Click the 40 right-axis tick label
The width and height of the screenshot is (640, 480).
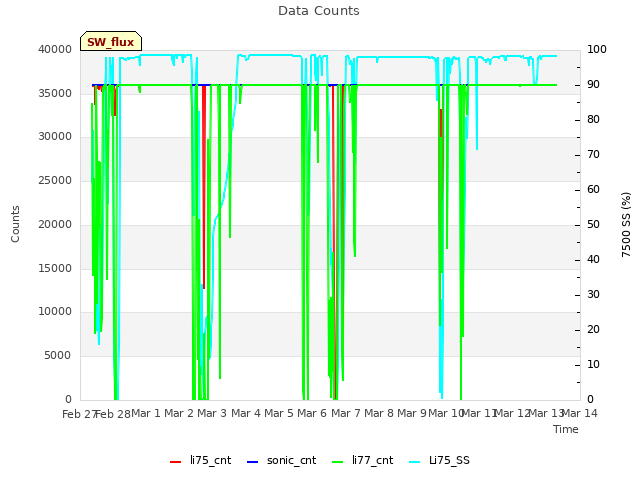tap(593, 259)
